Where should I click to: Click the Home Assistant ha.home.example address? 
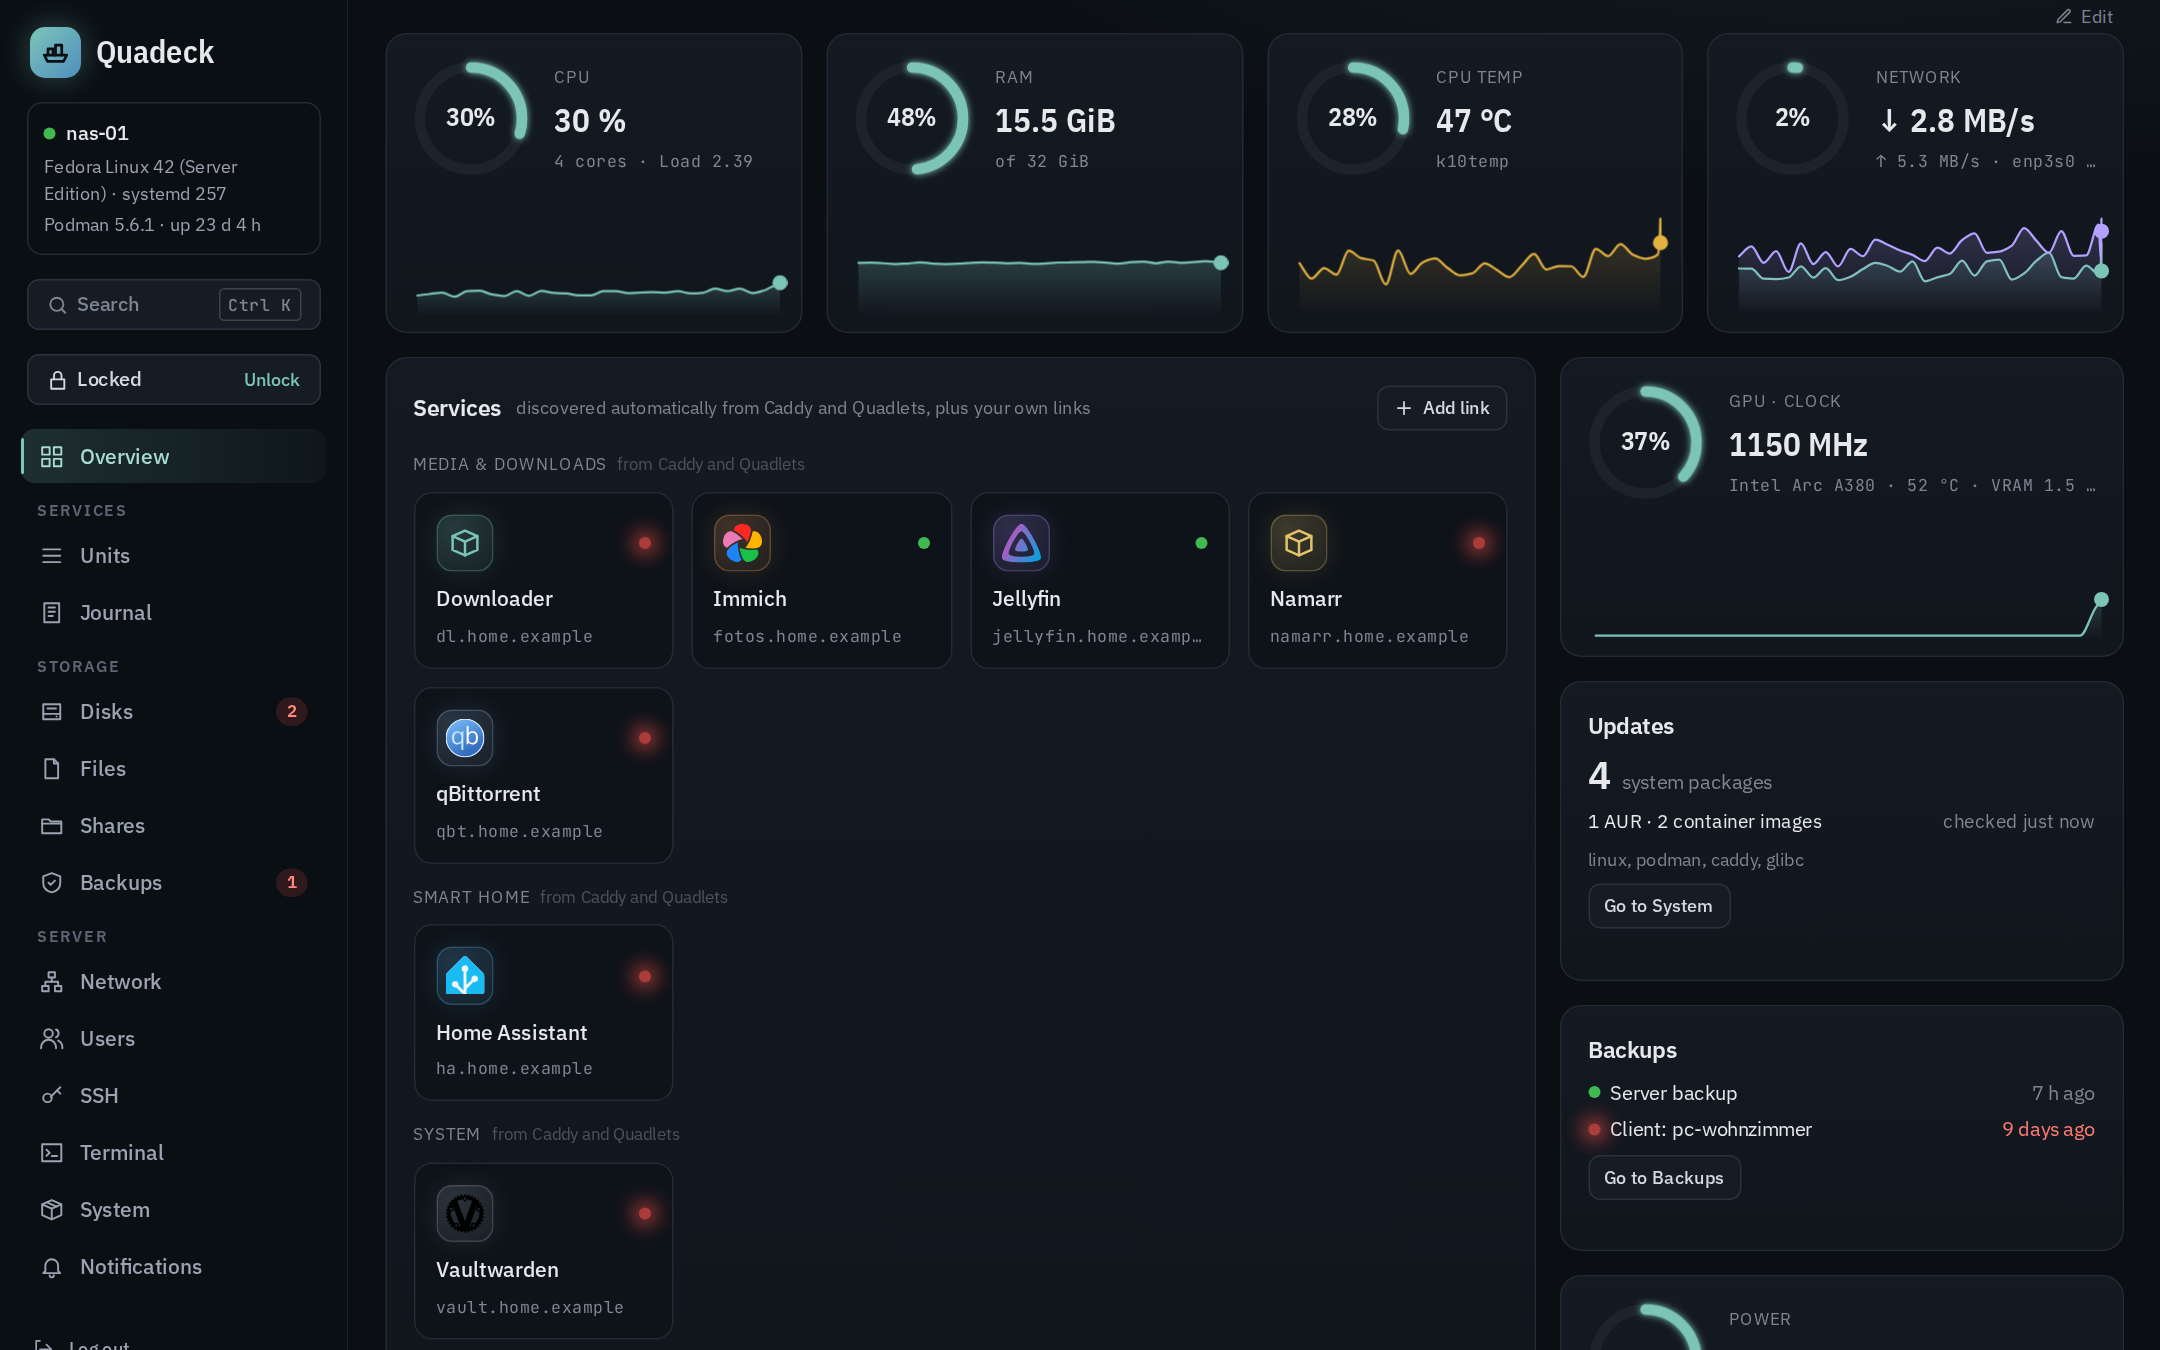pos(514,1069)
